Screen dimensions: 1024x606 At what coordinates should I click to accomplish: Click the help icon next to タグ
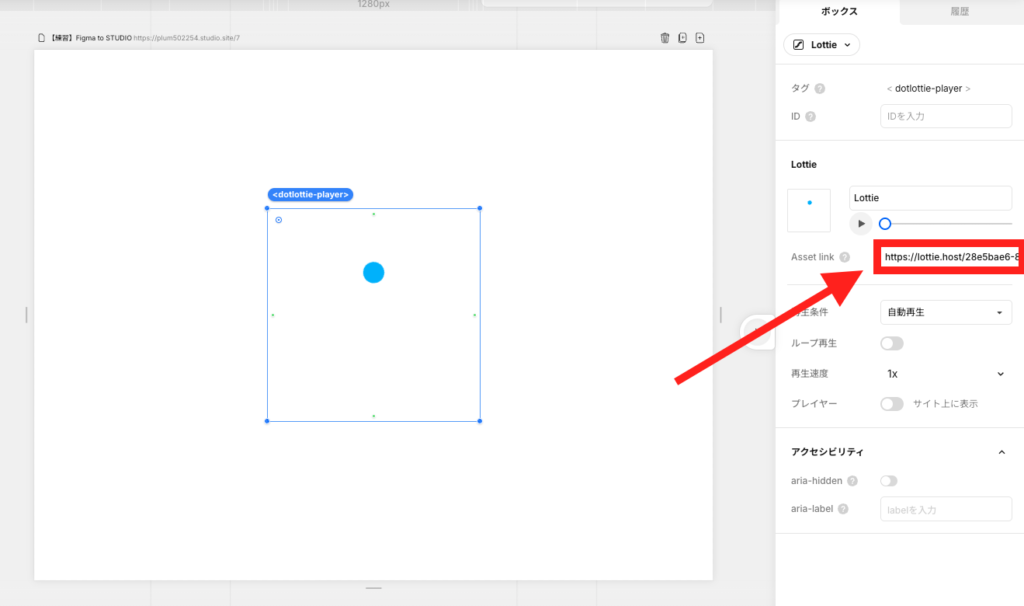tap(820, 88)
